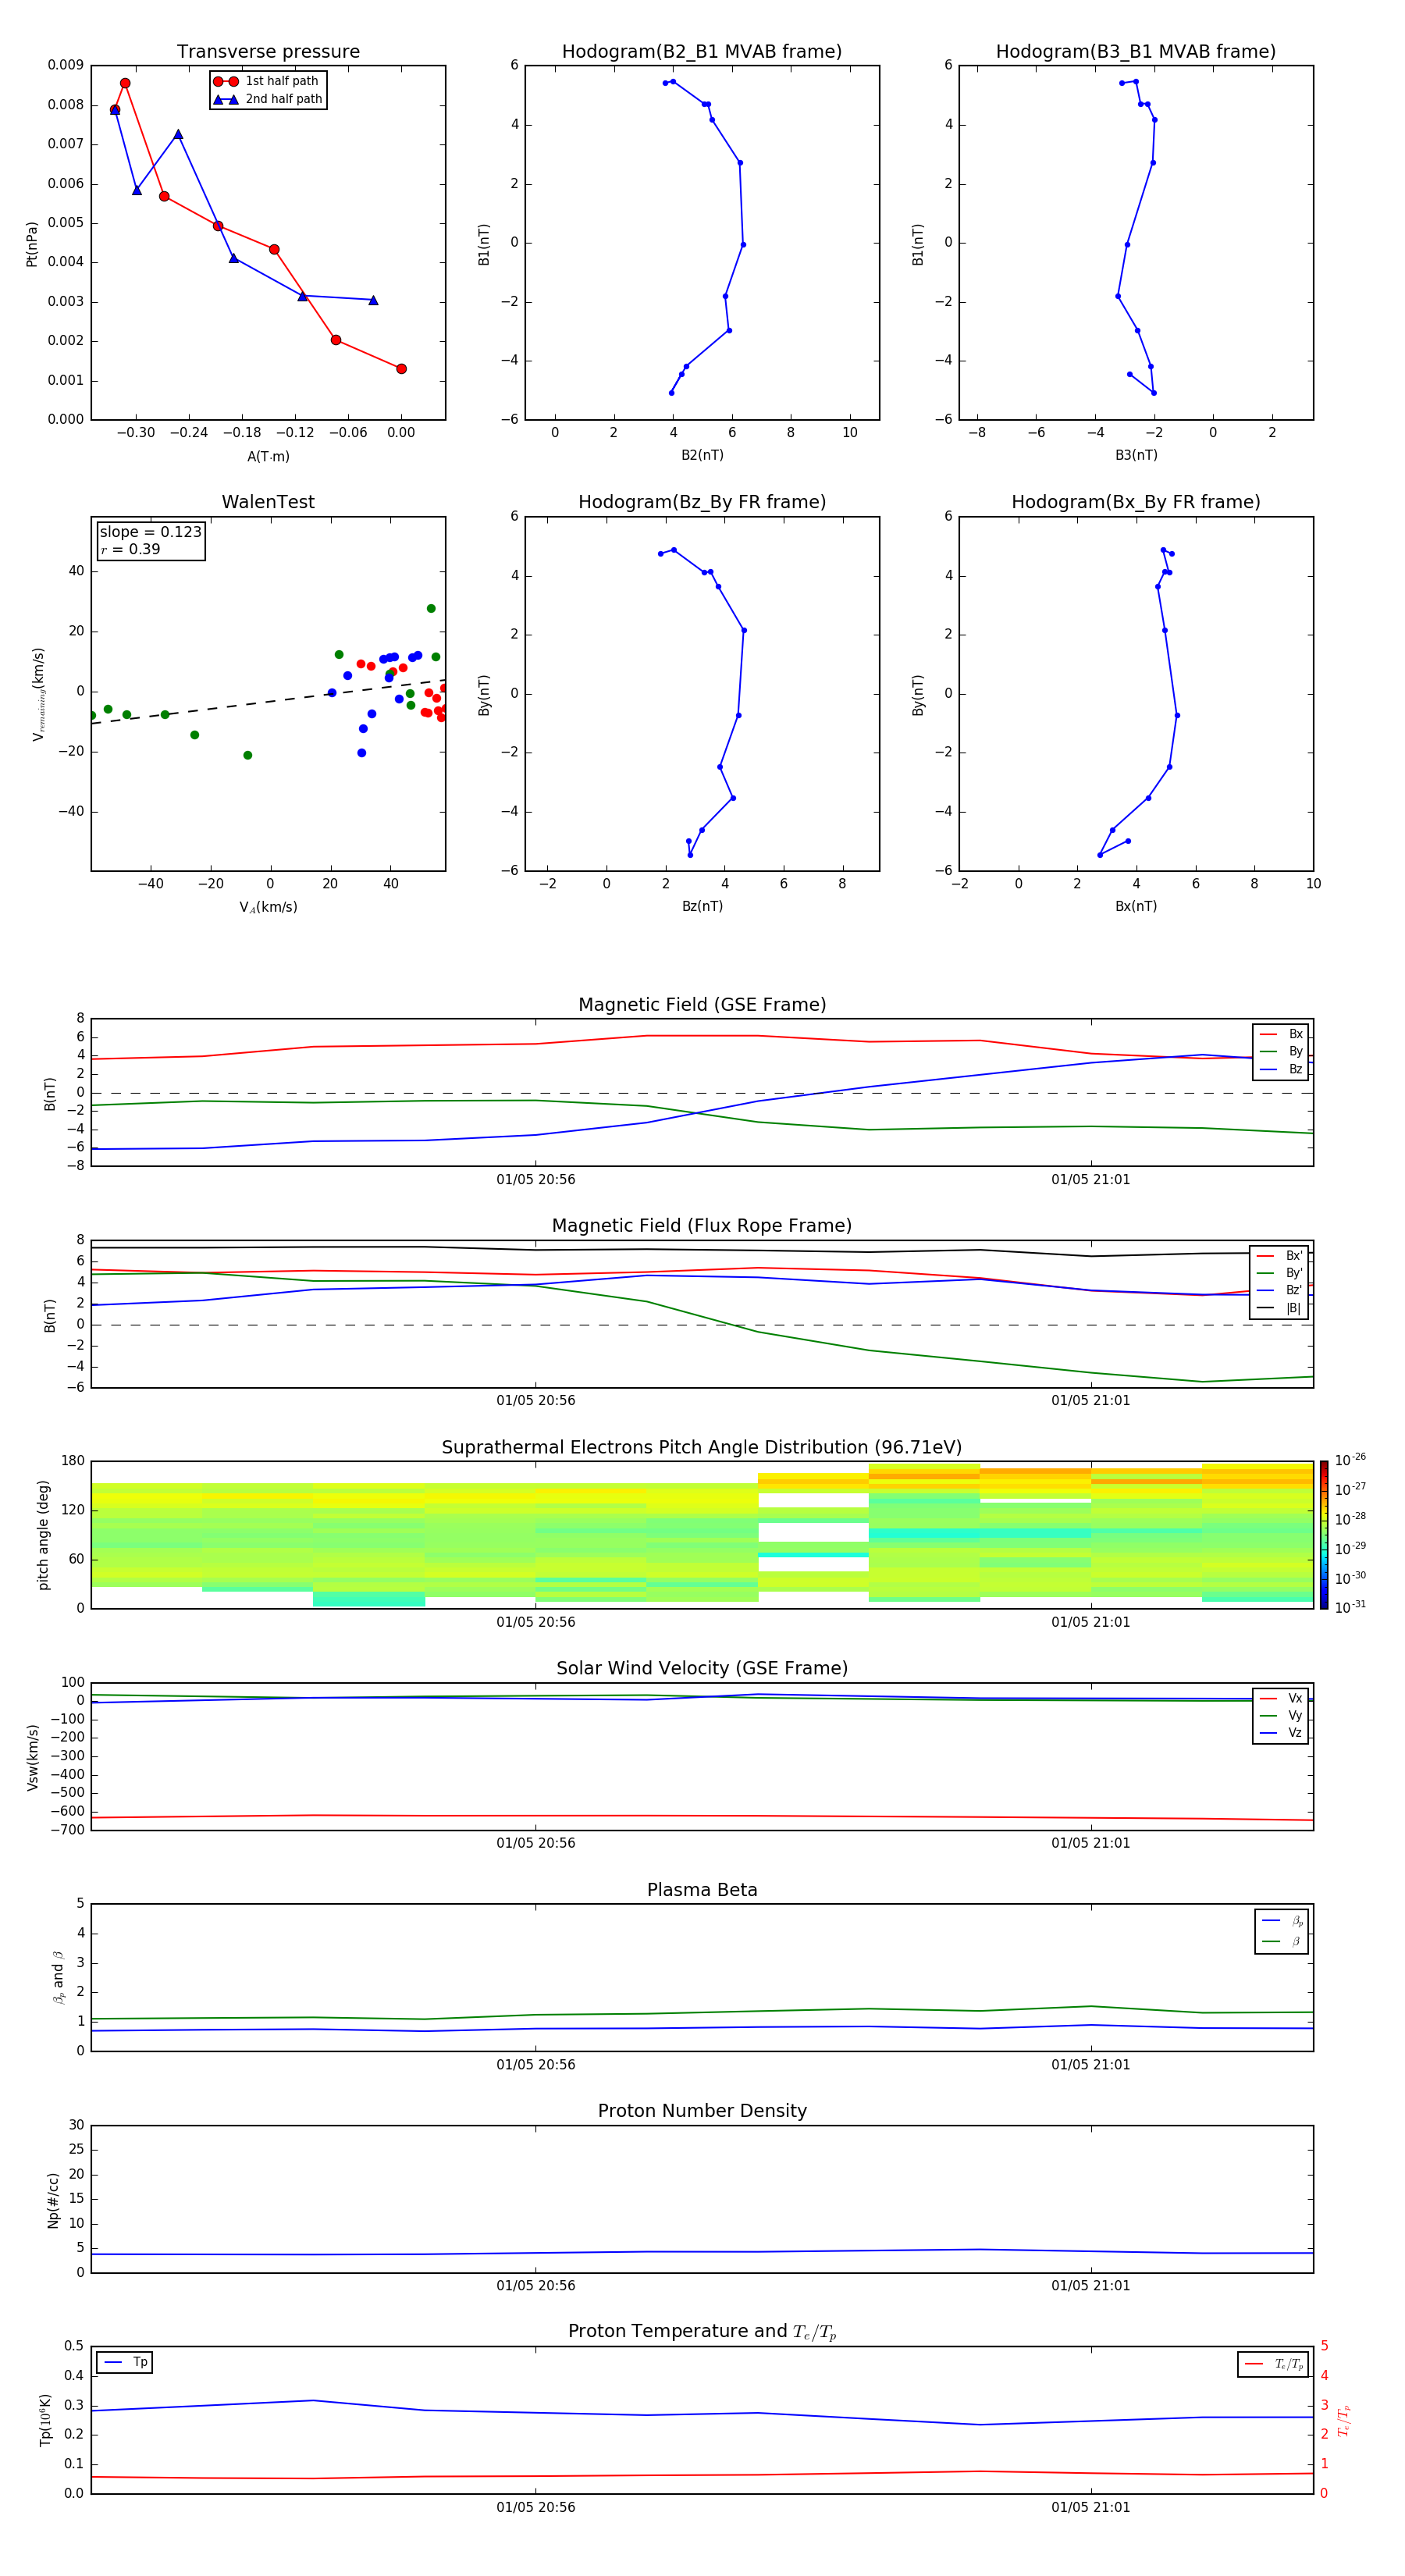Viewport: 1405px width, 2576px height.
Task: Click the 'slope = 0.123' annotation
Action: coord(150,532)
